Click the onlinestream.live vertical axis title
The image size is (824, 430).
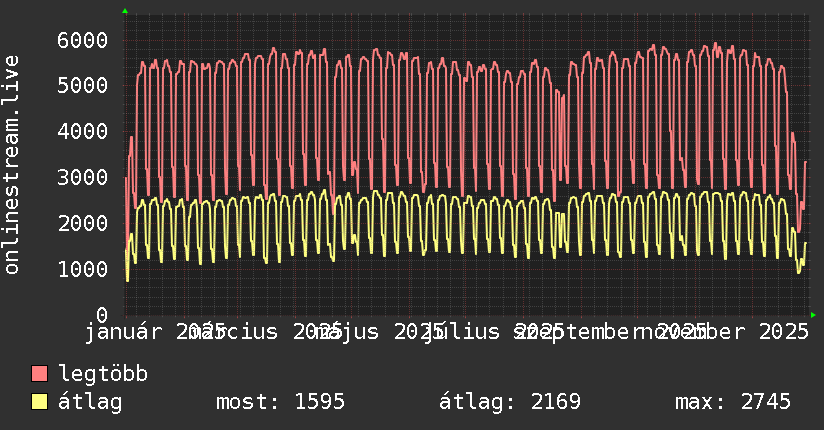(11, 165)
